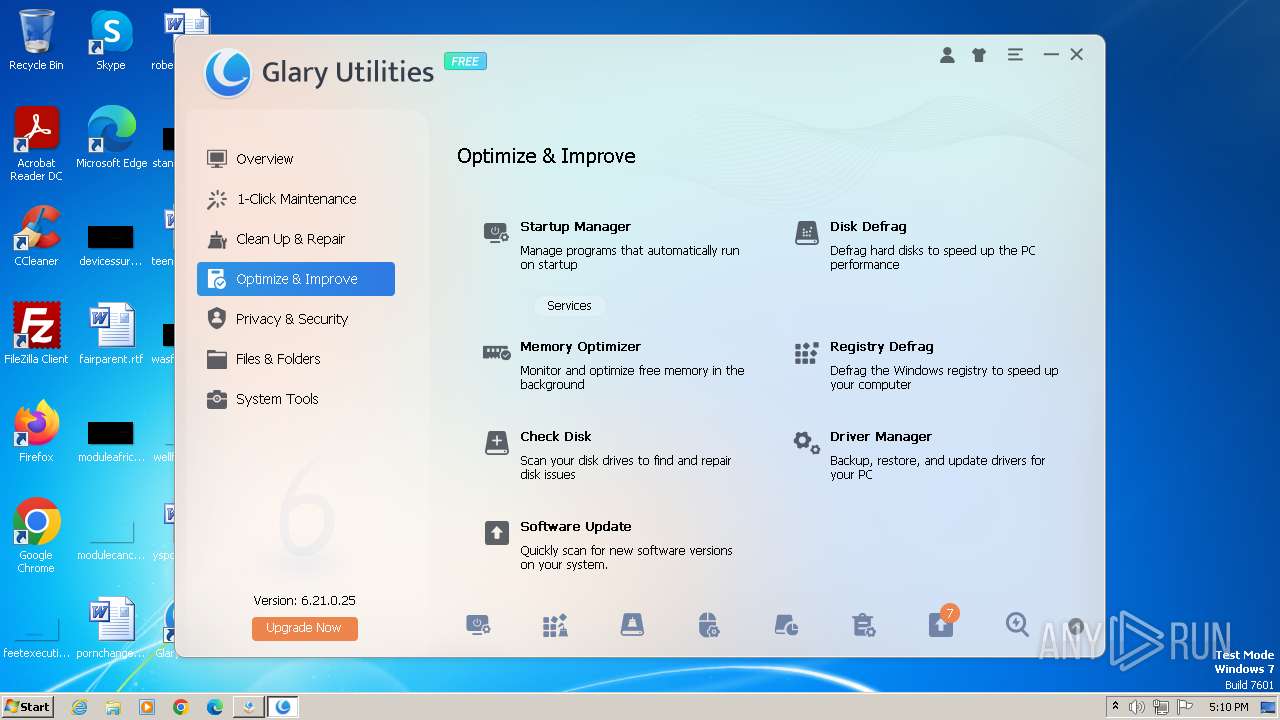This screenshot has height=720, width=1280.
Task: Click the volume icon in system tray
Action: 1137,707
